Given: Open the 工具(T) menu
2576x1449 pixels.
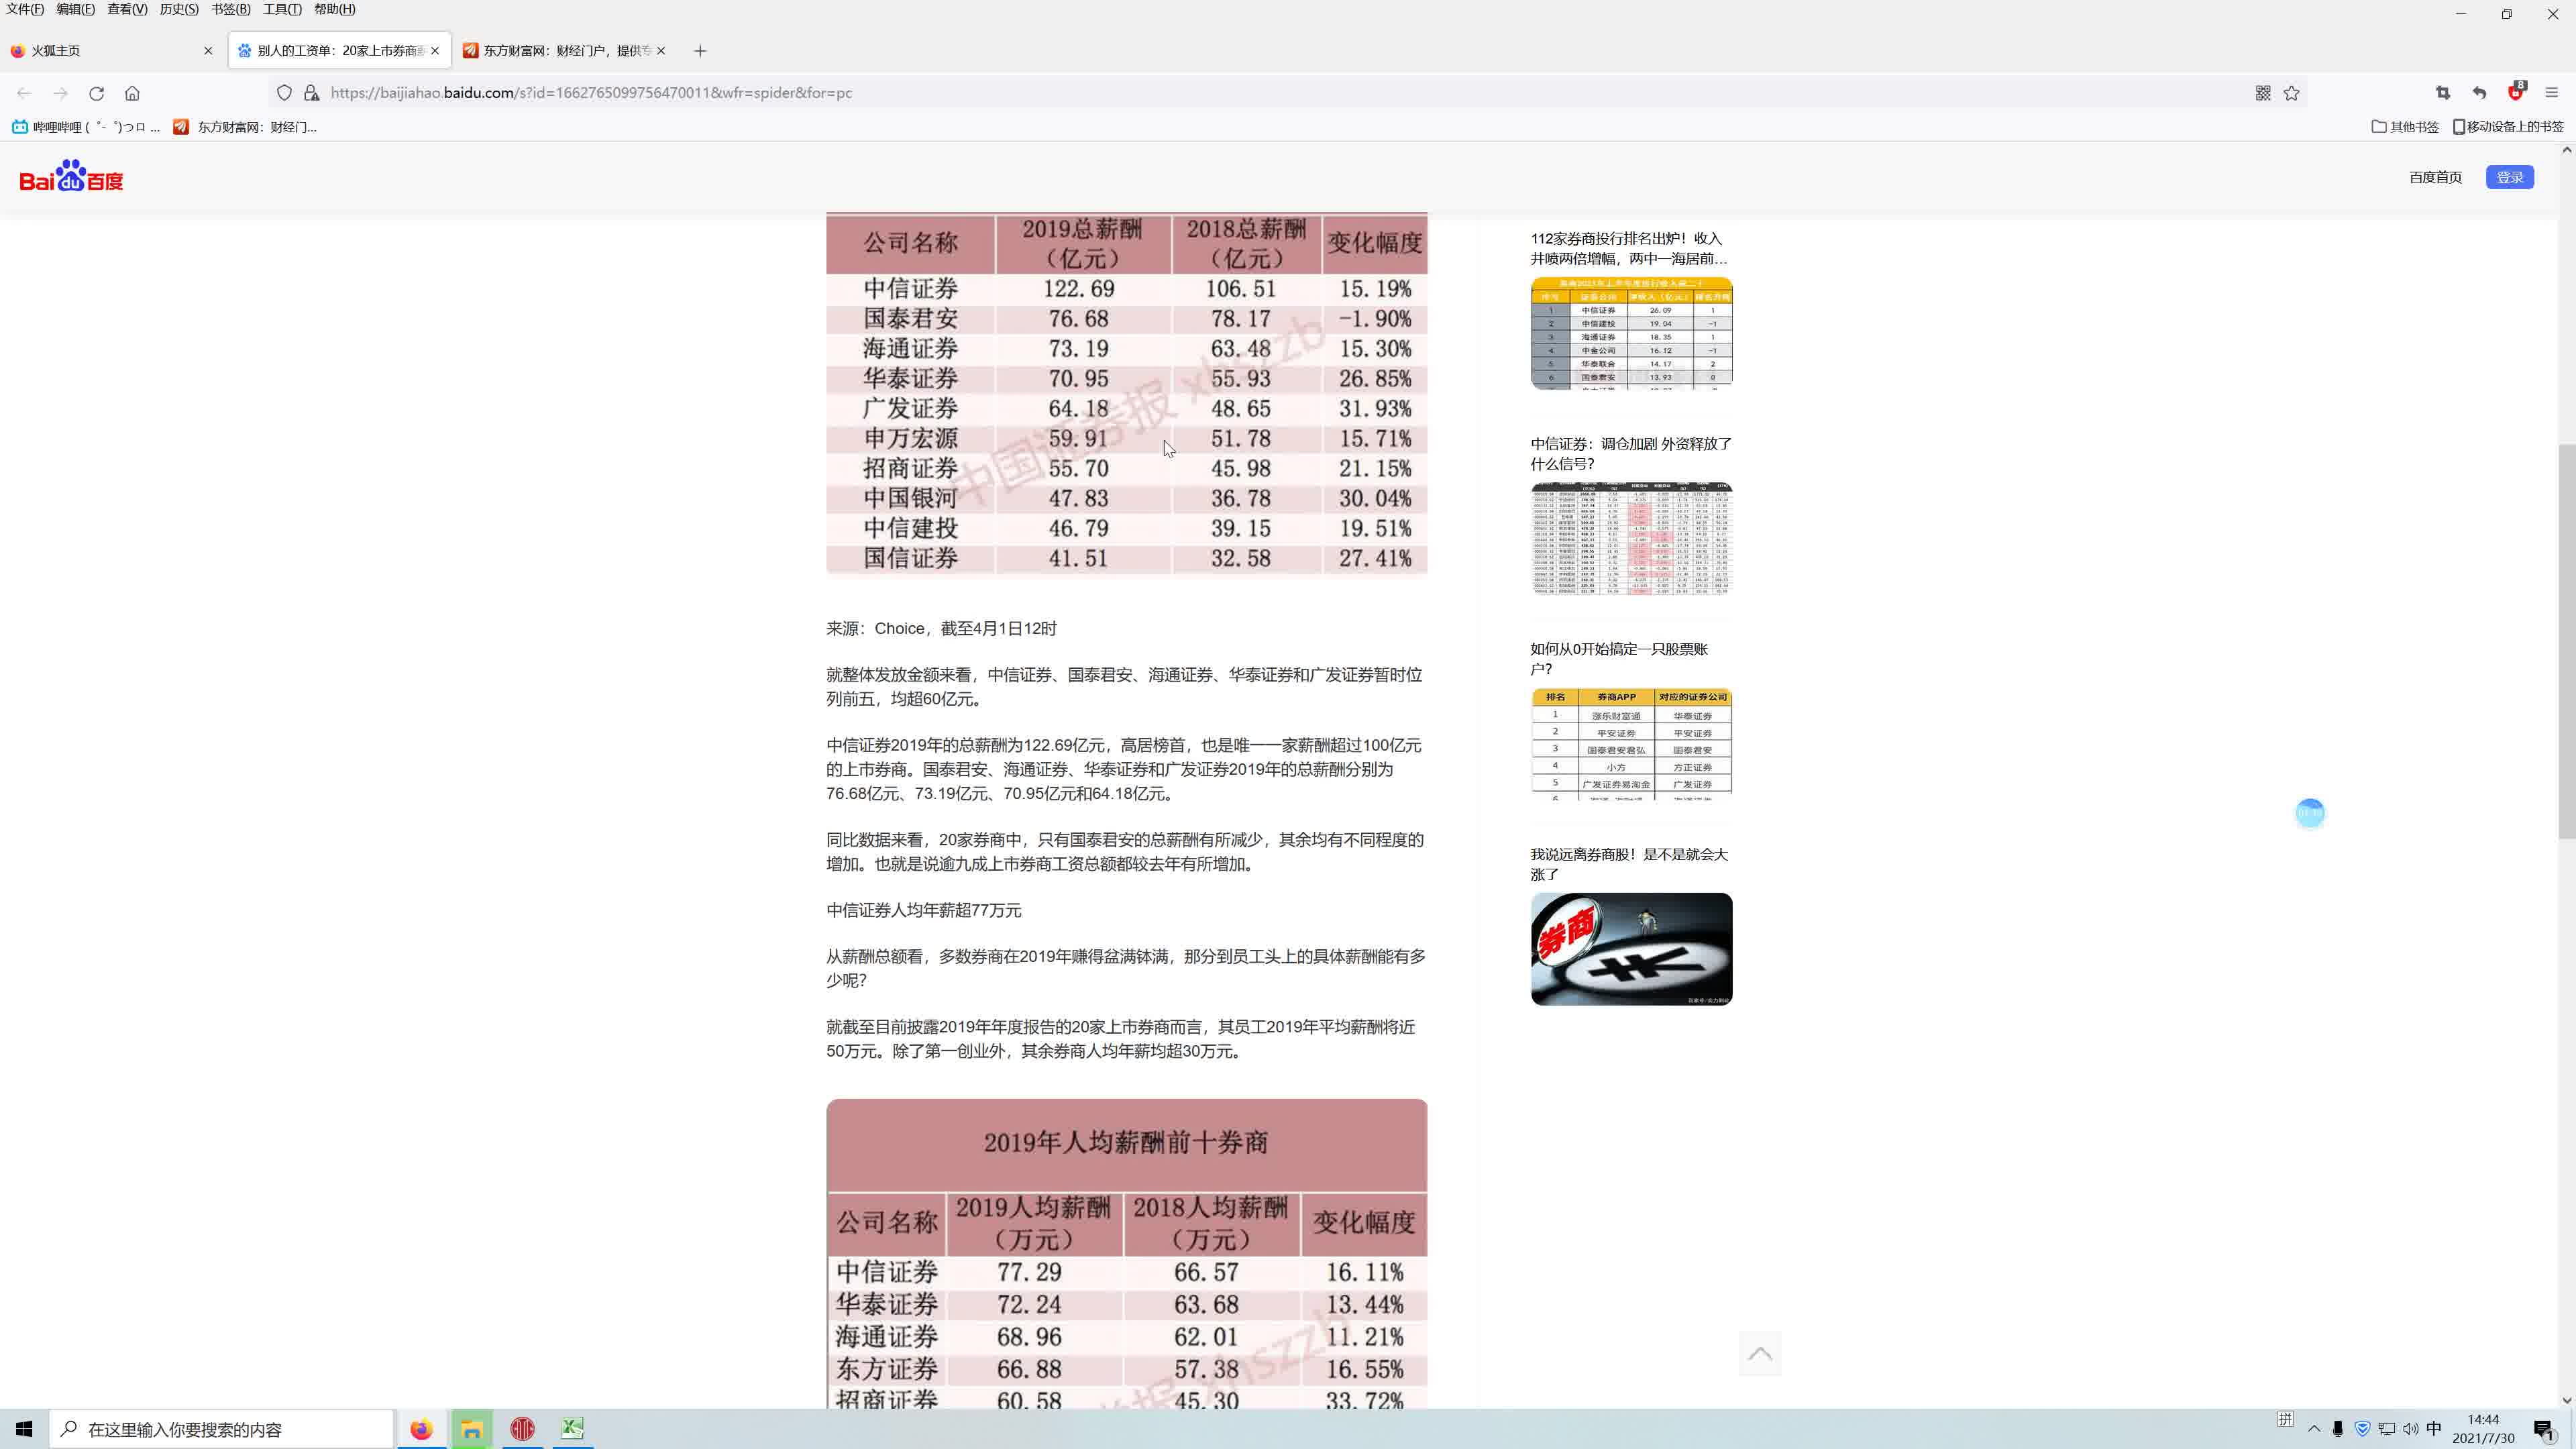Looking at the screenshot, I should pyautogui.click(x=282, y=9).
